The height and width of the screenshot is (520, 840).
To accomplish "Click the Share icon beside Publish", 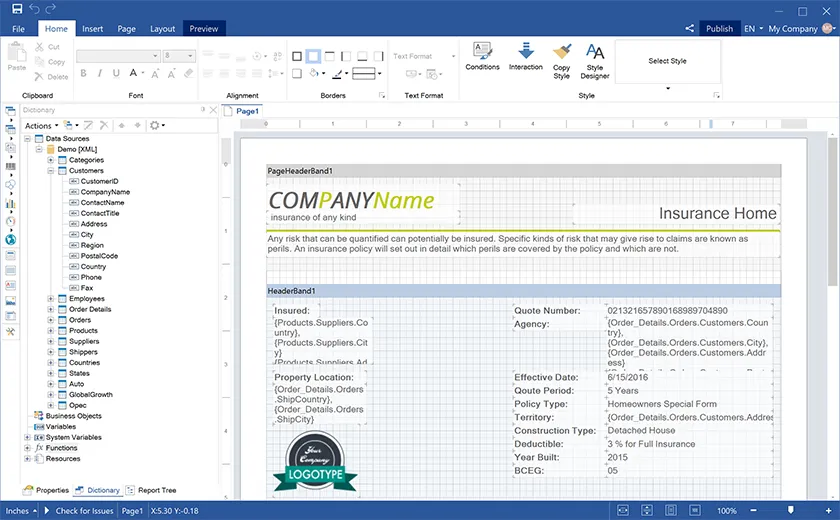I will 690,29.
